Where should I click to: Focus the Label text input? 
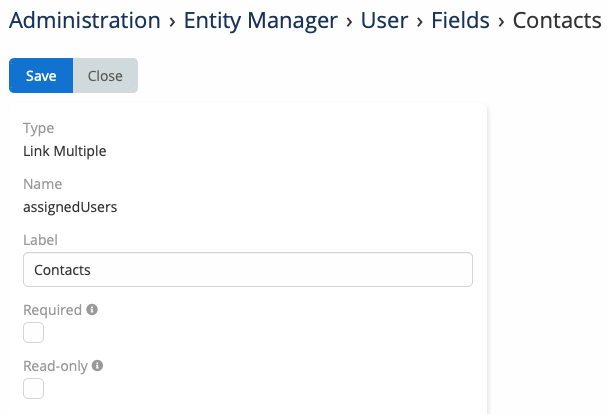coord(247,270)
